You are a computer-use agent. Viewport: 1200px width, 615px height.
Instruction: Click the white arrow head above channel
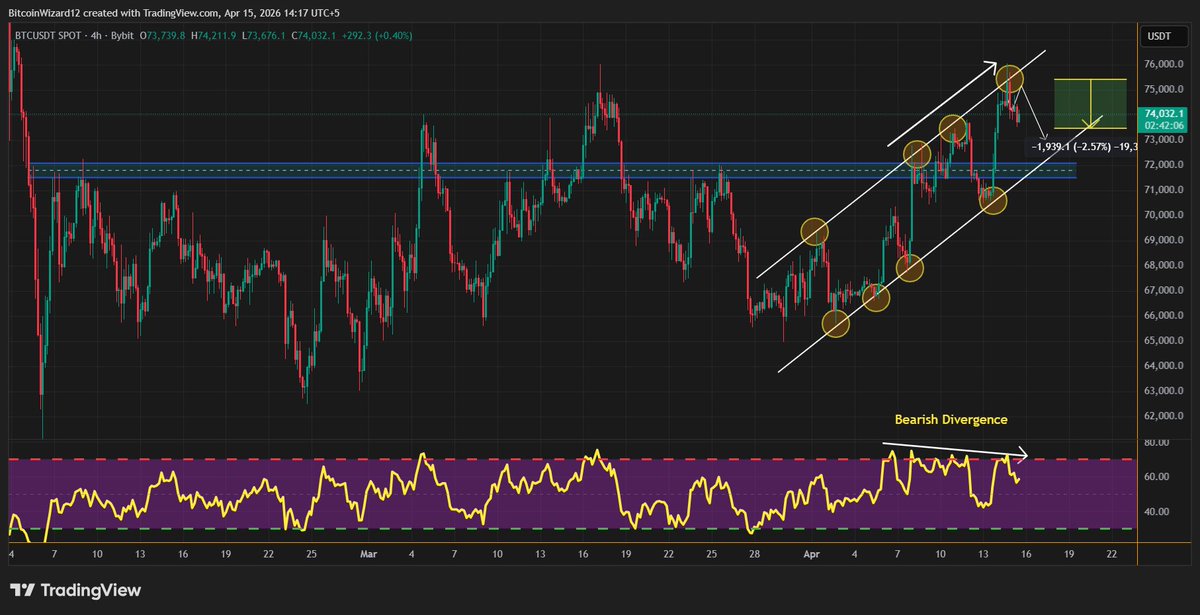tap(991, 67)
